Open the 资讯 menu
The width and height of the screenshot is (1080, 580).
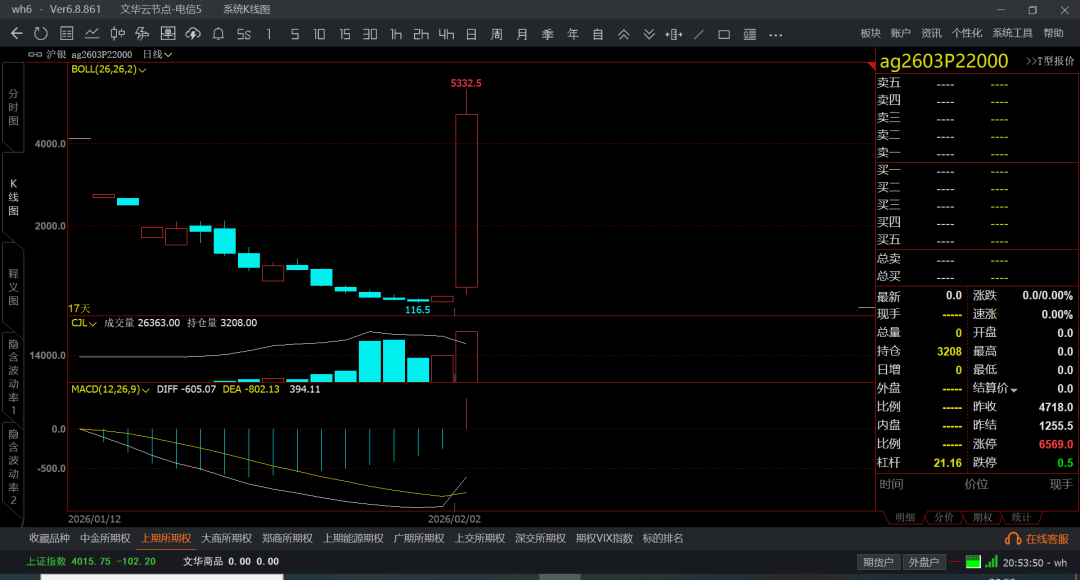[x=931, y=33]
